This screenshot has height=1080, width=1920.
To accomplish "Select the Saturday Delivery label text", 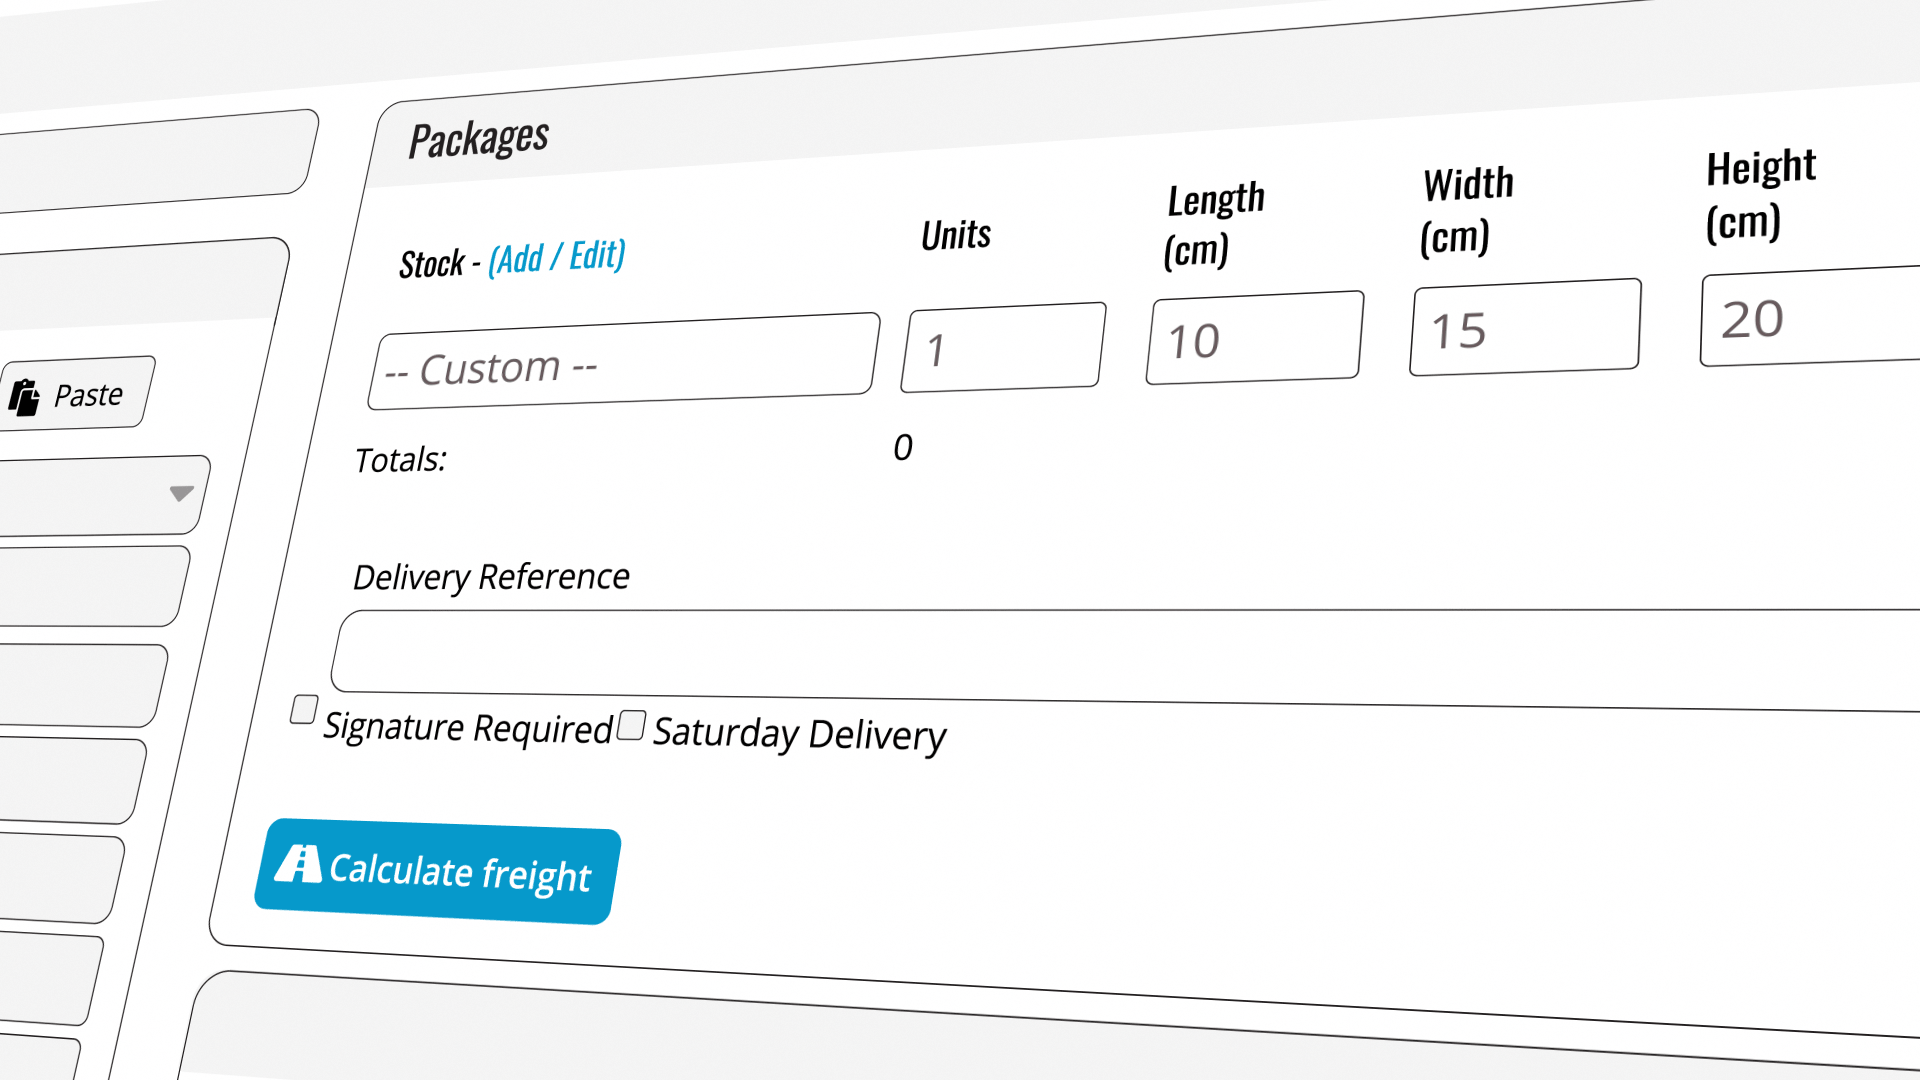I will click(799, 734).
